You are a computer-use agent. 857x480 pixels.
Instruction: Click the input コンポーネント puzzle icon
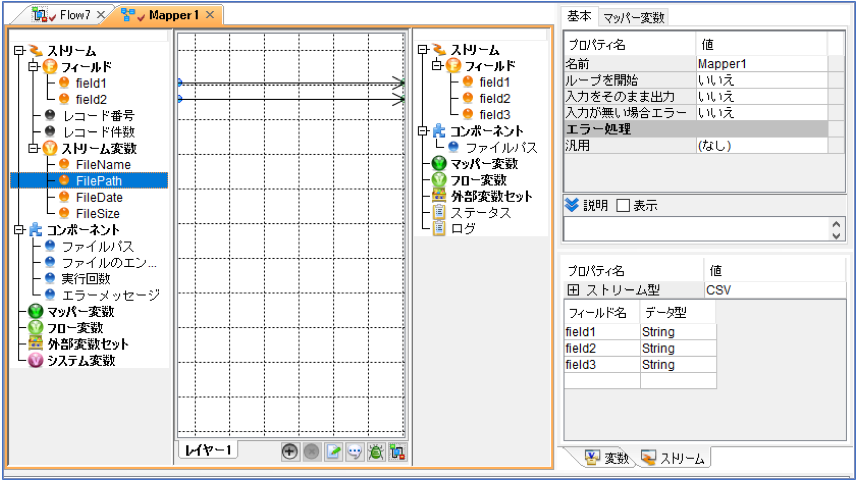click(36, 230)
